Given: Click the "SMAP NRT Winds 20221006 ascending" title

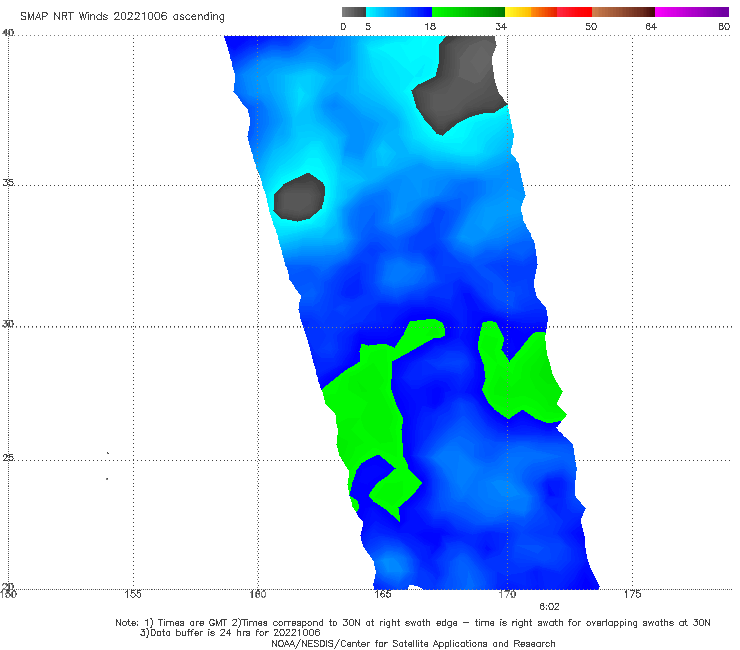Looking at the screenshot, I should [x=122, y=16].
